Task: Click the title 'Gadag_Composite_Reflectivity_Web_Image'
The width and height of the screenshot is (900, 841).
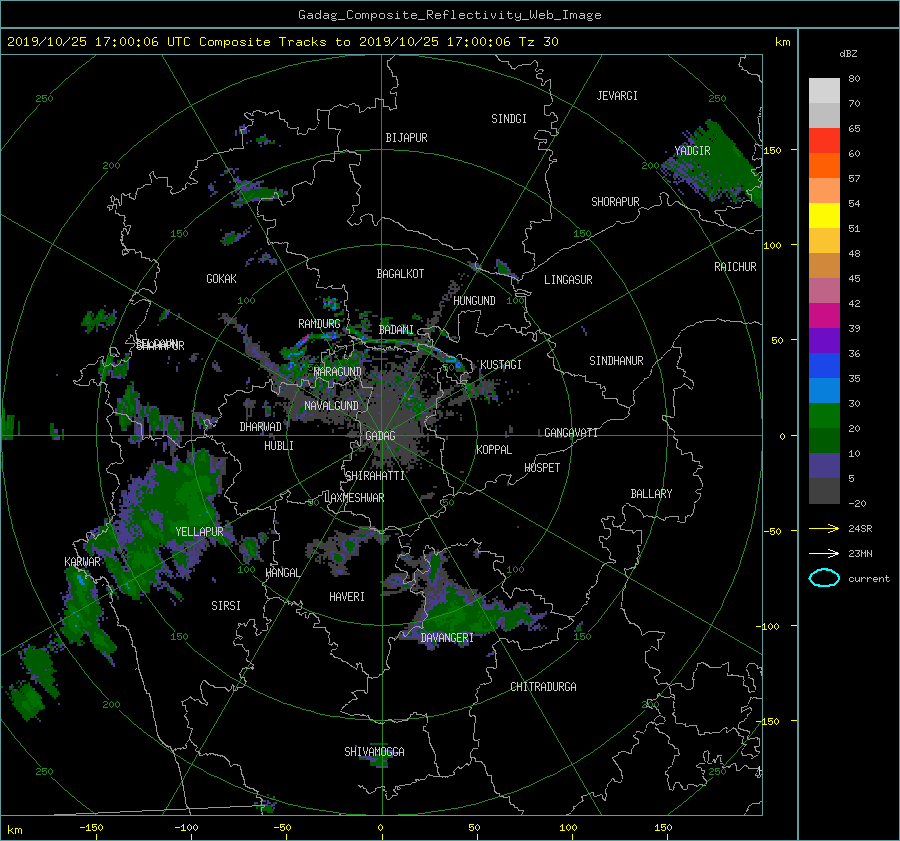Action: coord(449,15)
